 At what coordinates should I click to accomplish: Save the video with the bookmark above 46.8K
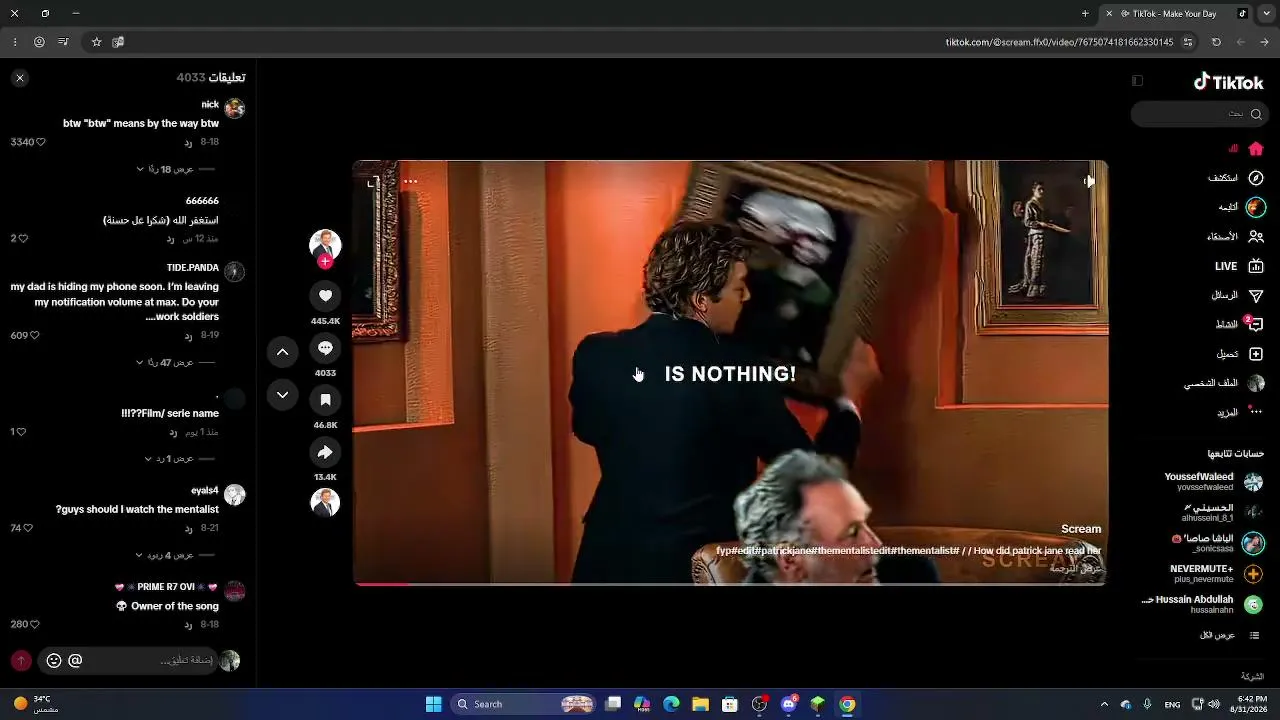(325, 400)
